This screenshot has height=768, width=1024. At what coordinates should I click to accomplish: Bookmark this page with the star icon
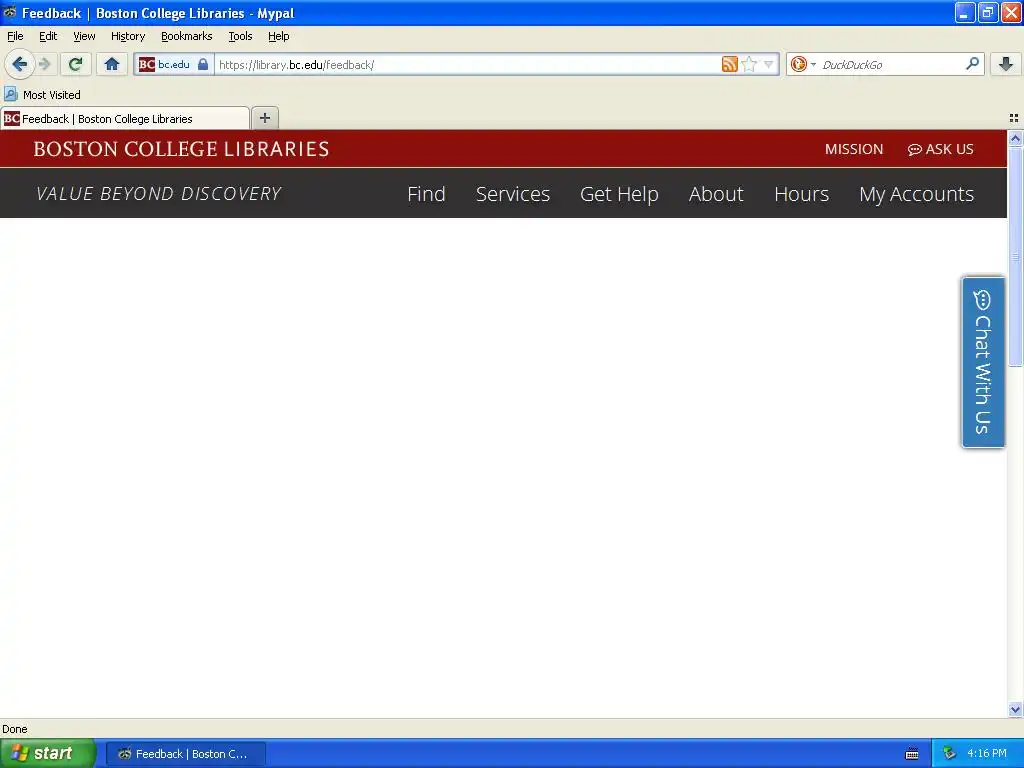749,64
